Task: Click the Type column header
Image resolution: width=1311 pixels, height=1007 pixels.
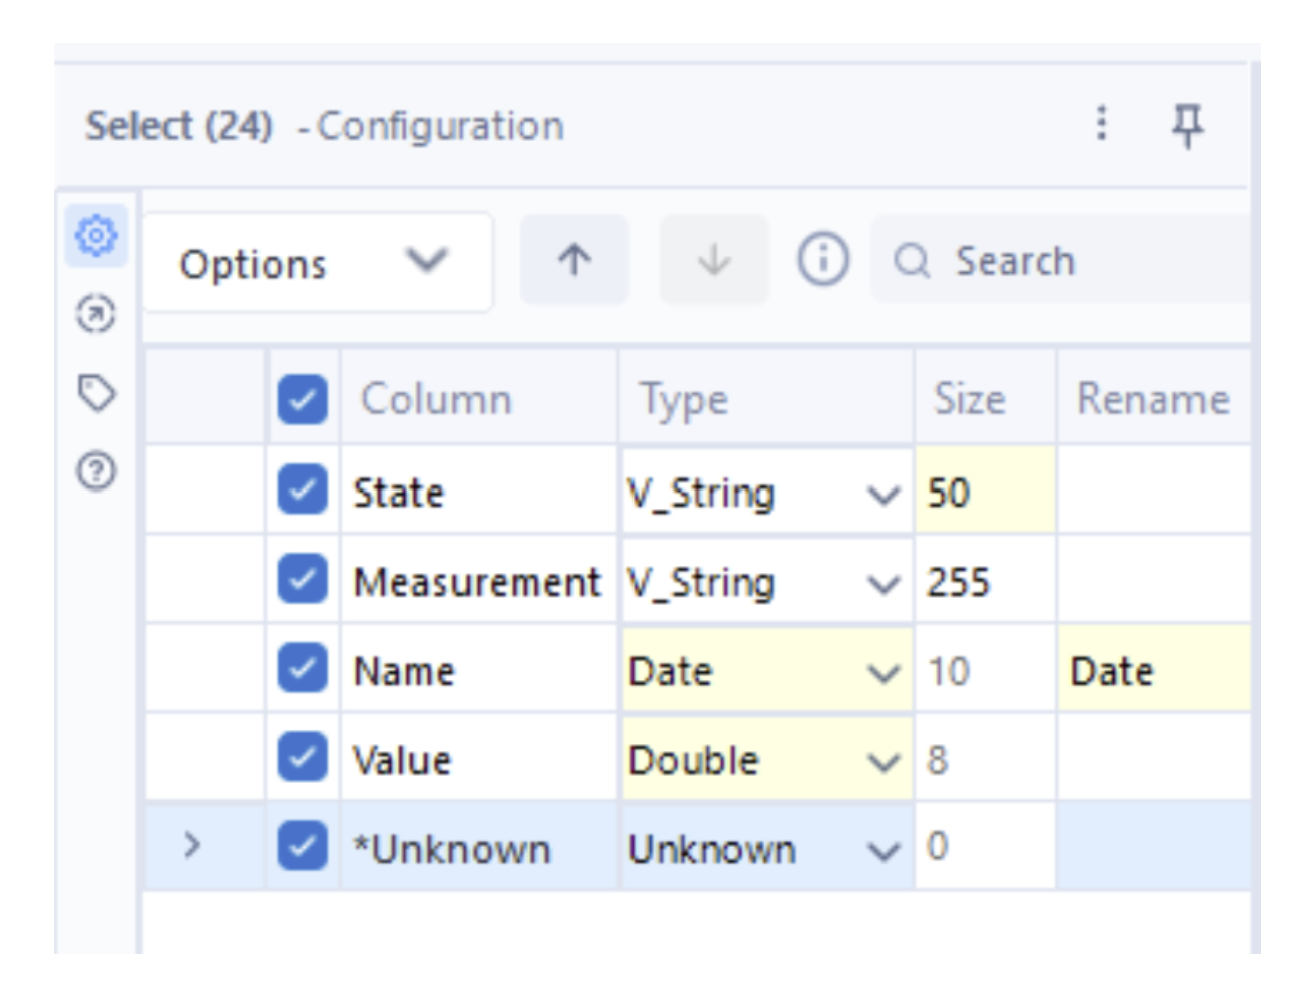Action: point(684,399)
